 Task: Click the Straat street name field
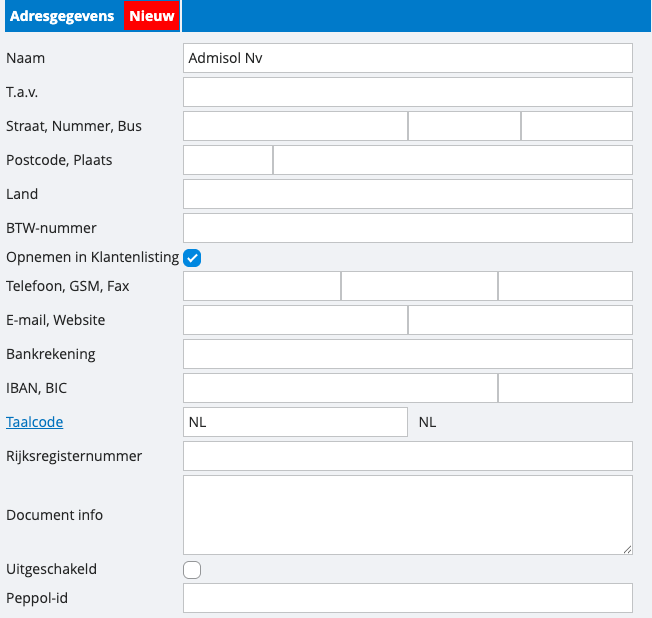point(295,126)
